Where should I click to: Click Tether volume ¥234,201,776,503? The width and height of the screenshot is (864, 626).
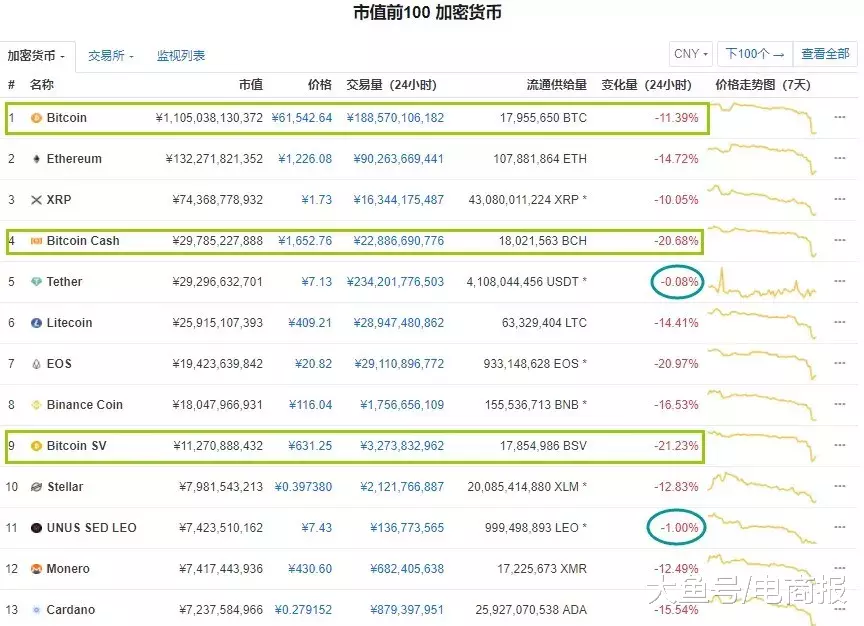point(395,282)
